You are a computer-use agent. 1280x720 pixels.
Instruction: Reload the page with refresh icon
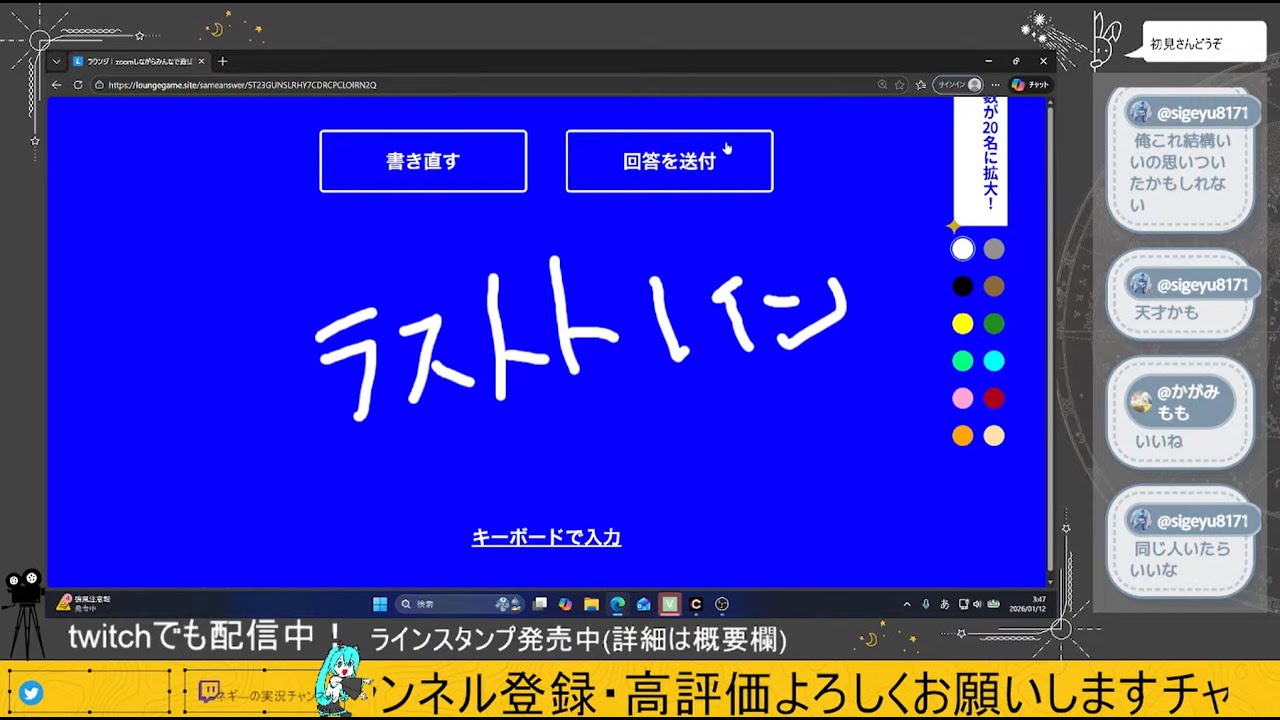(76, 85)
